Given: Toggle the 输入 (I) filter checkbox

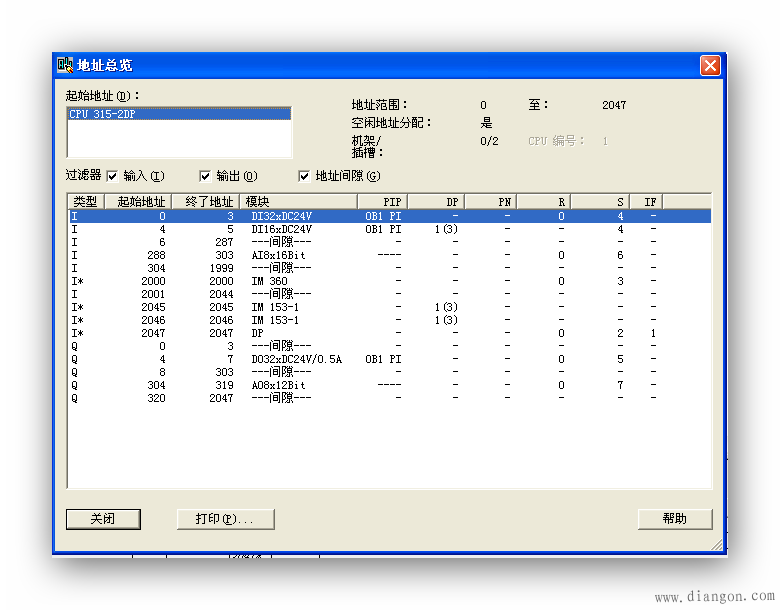Looking at the screenshot, I should 112,176.
